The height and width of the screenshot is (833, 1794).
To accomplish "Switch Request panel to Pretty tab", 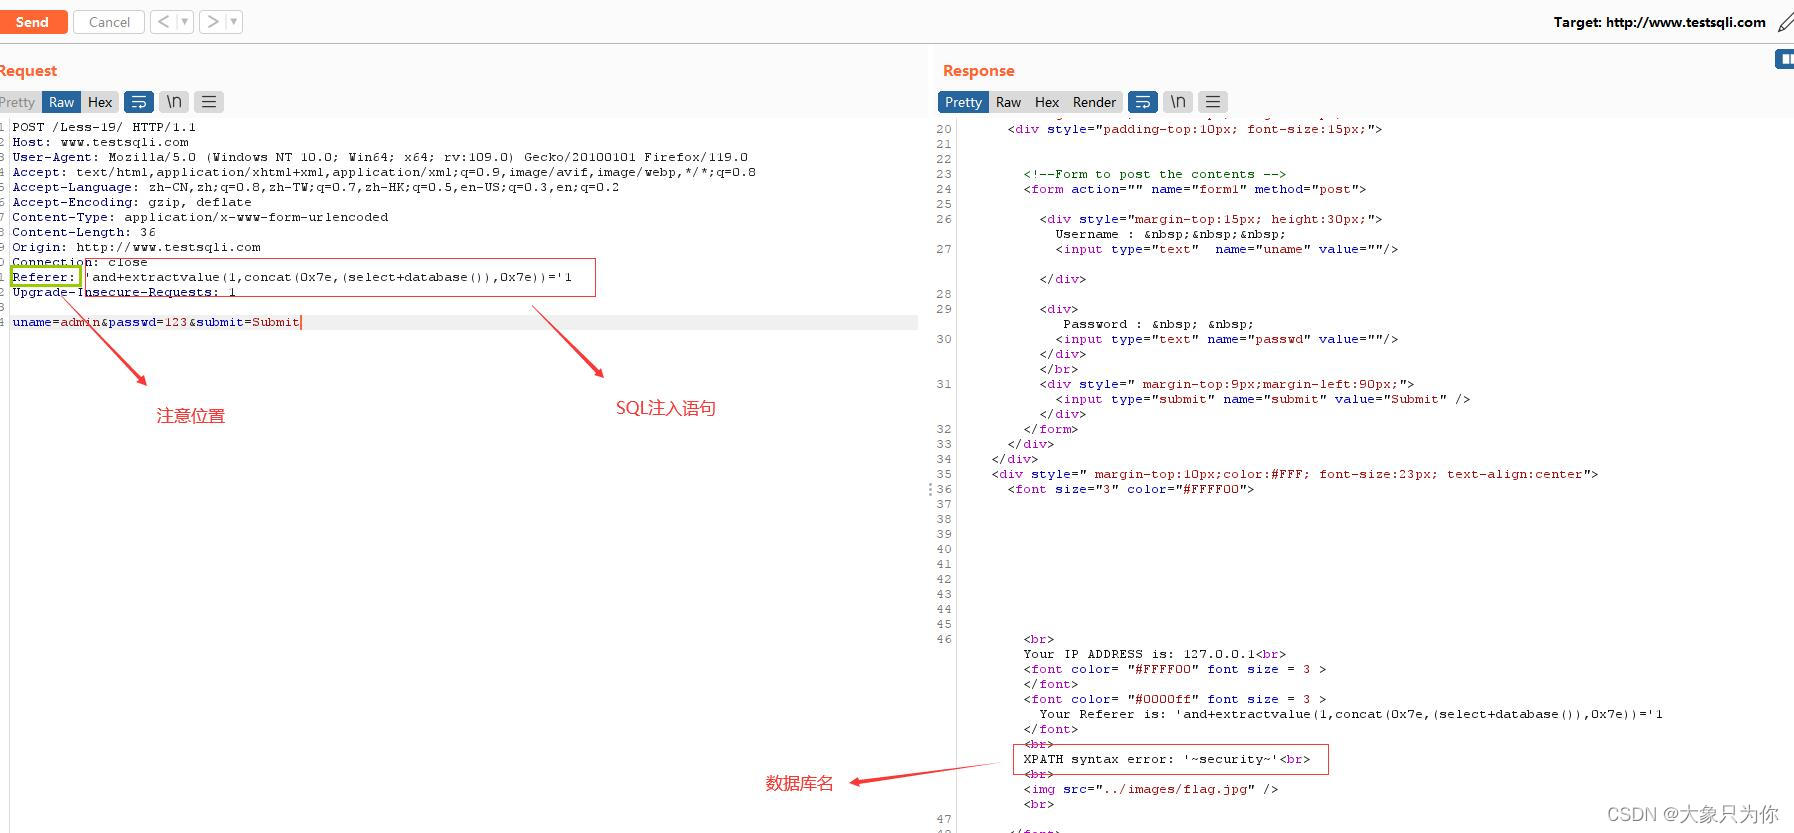I will (x=17, y=102).
